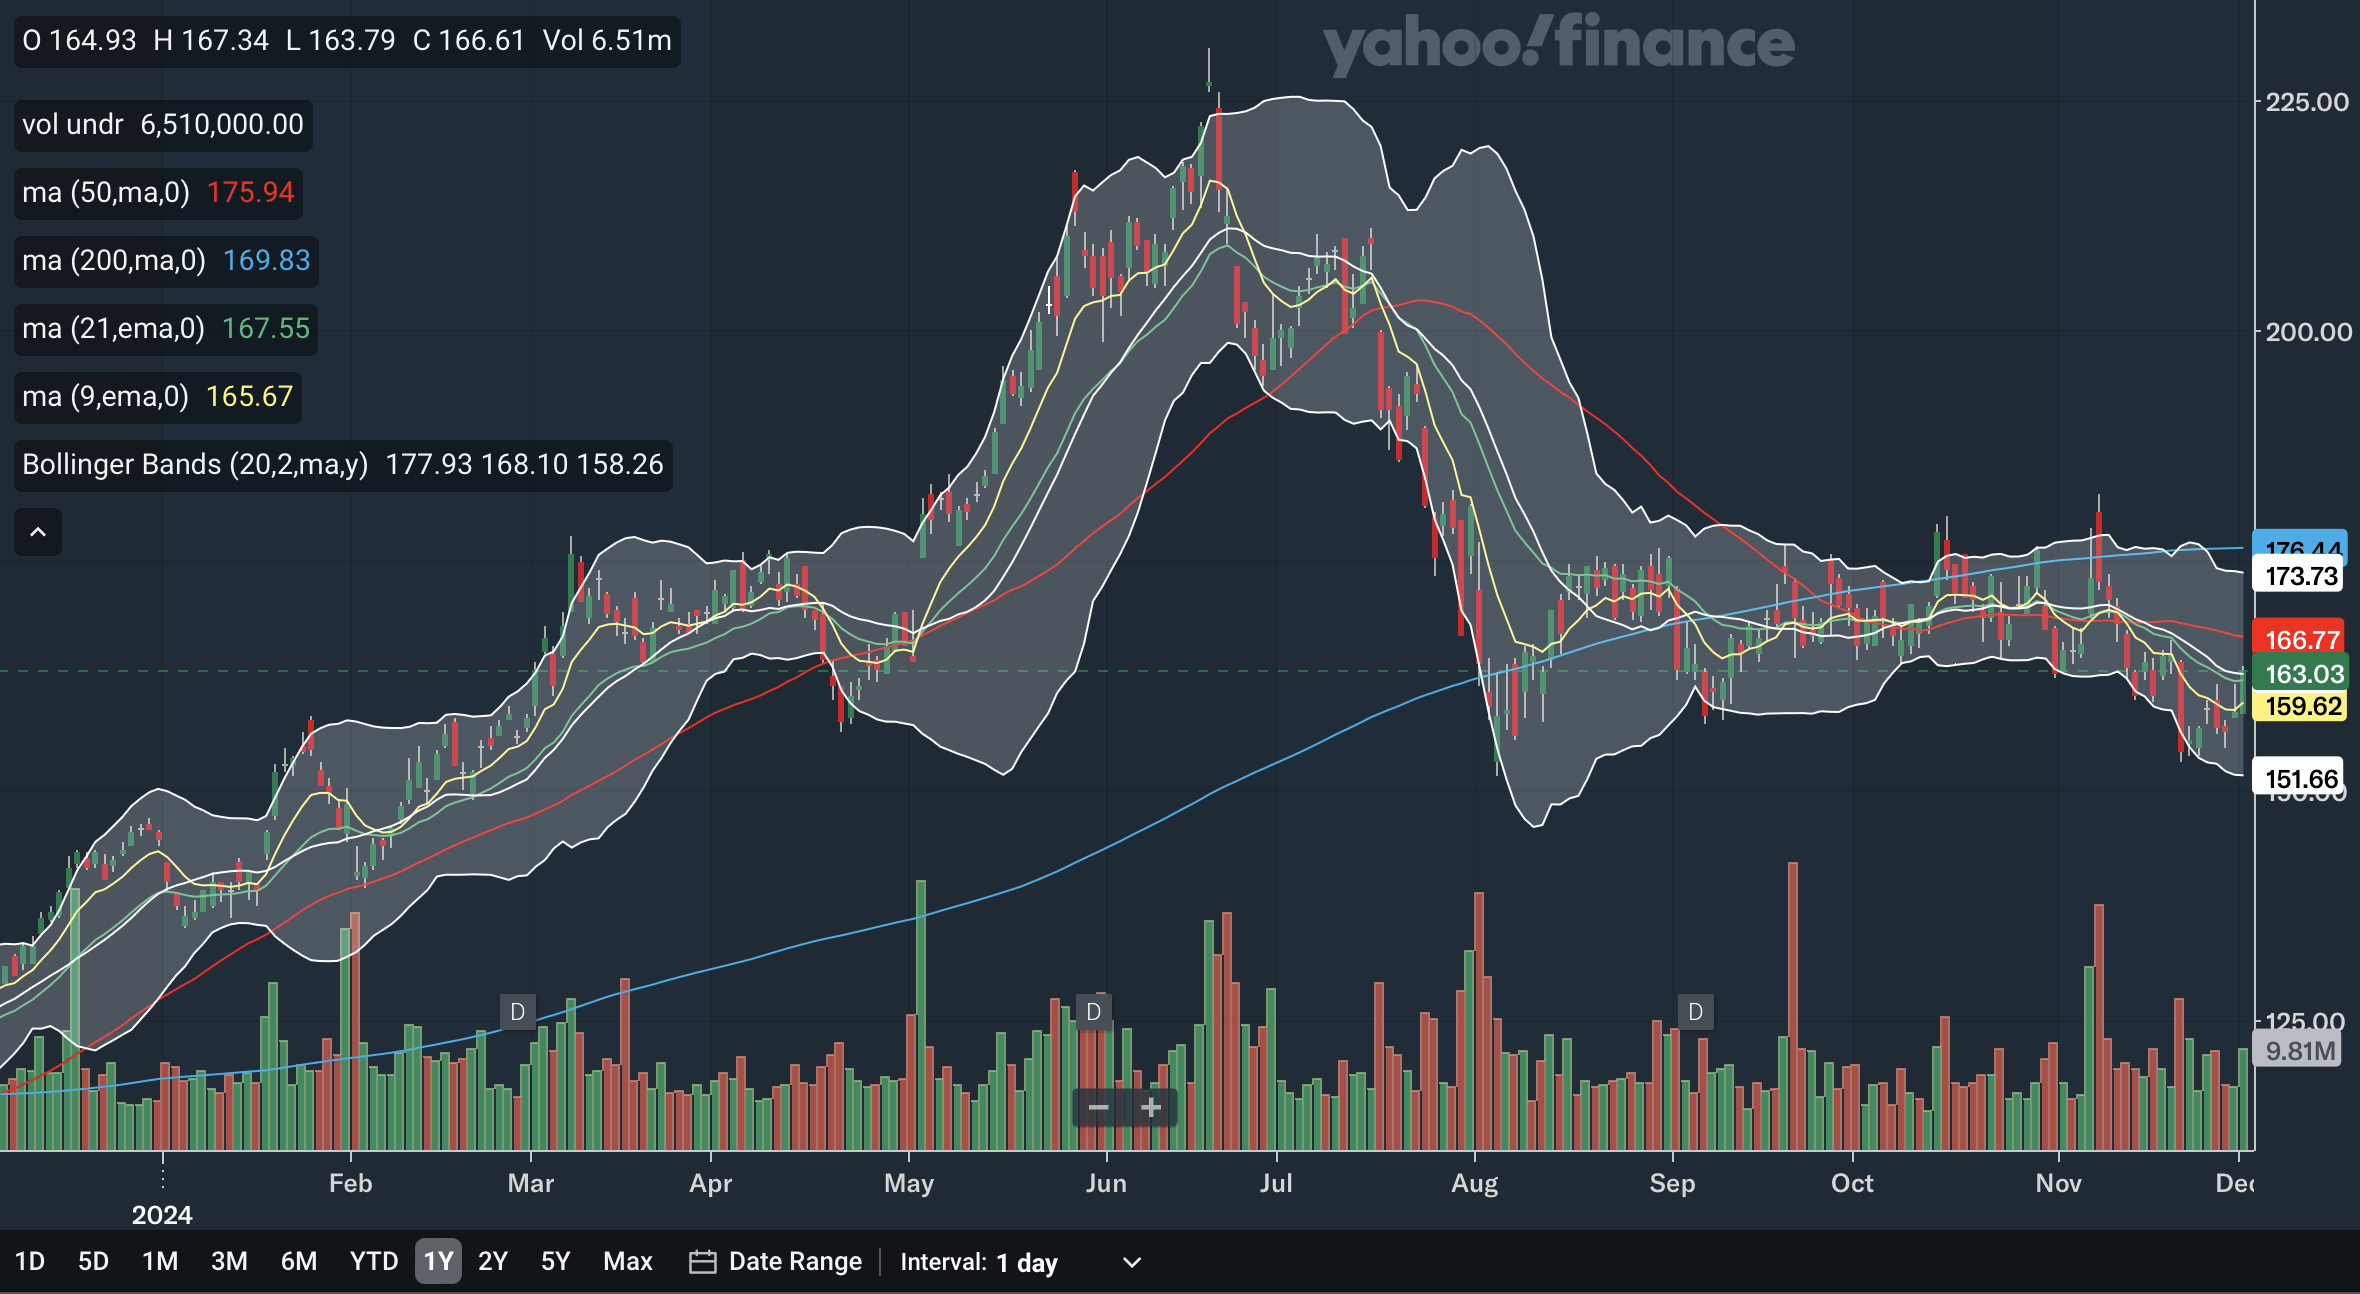Click the yellow 159.62 price axis label
This screenshot has height=1294, width=2360.
pos(2301,706)
